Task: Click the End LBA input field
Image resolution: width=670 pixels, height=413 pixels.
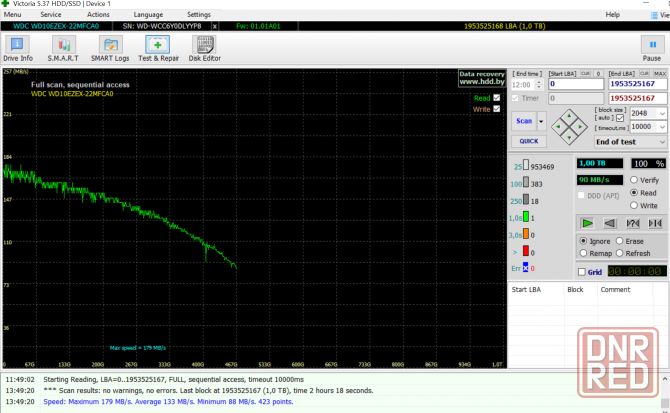Action: click(x=638, y=84)
